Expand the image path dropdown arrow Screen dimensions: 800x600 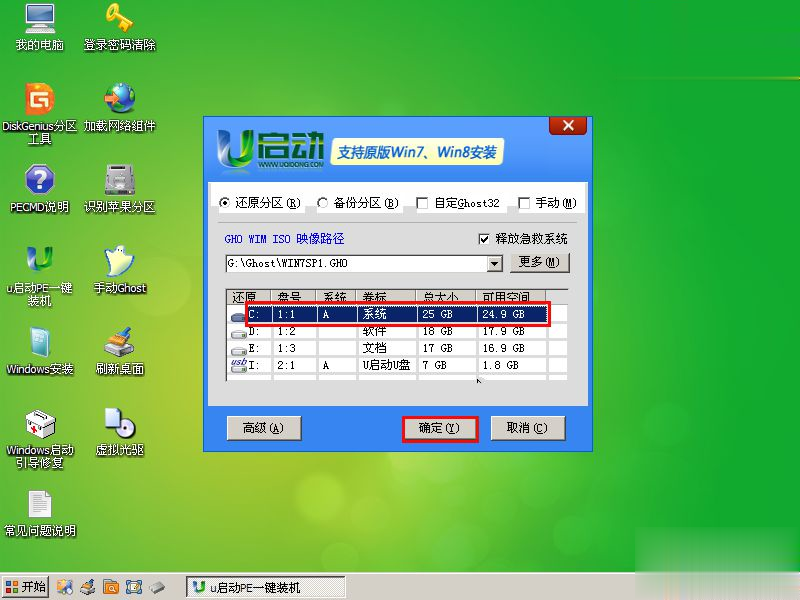coord(494,263)
